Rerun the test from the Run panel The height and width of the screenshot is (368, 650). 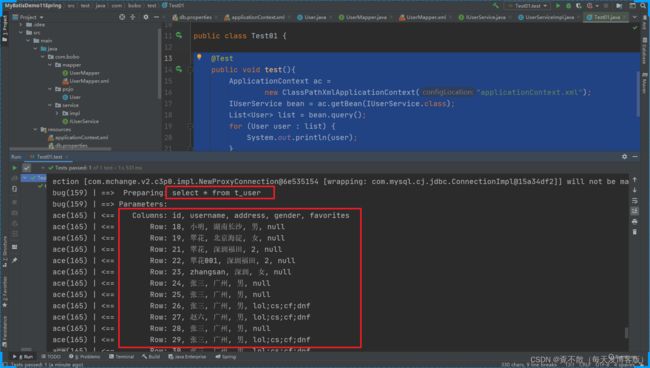pos(15,168)
